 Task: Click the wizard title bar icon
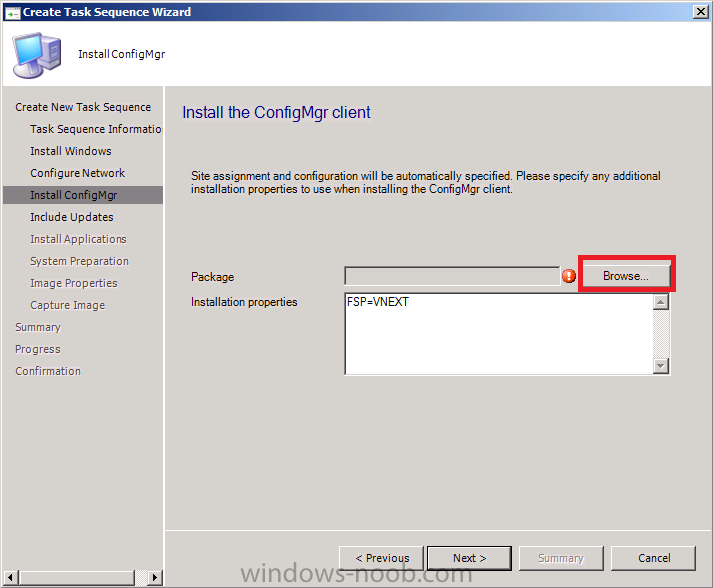pyautogui.click(x=12, y=12)
